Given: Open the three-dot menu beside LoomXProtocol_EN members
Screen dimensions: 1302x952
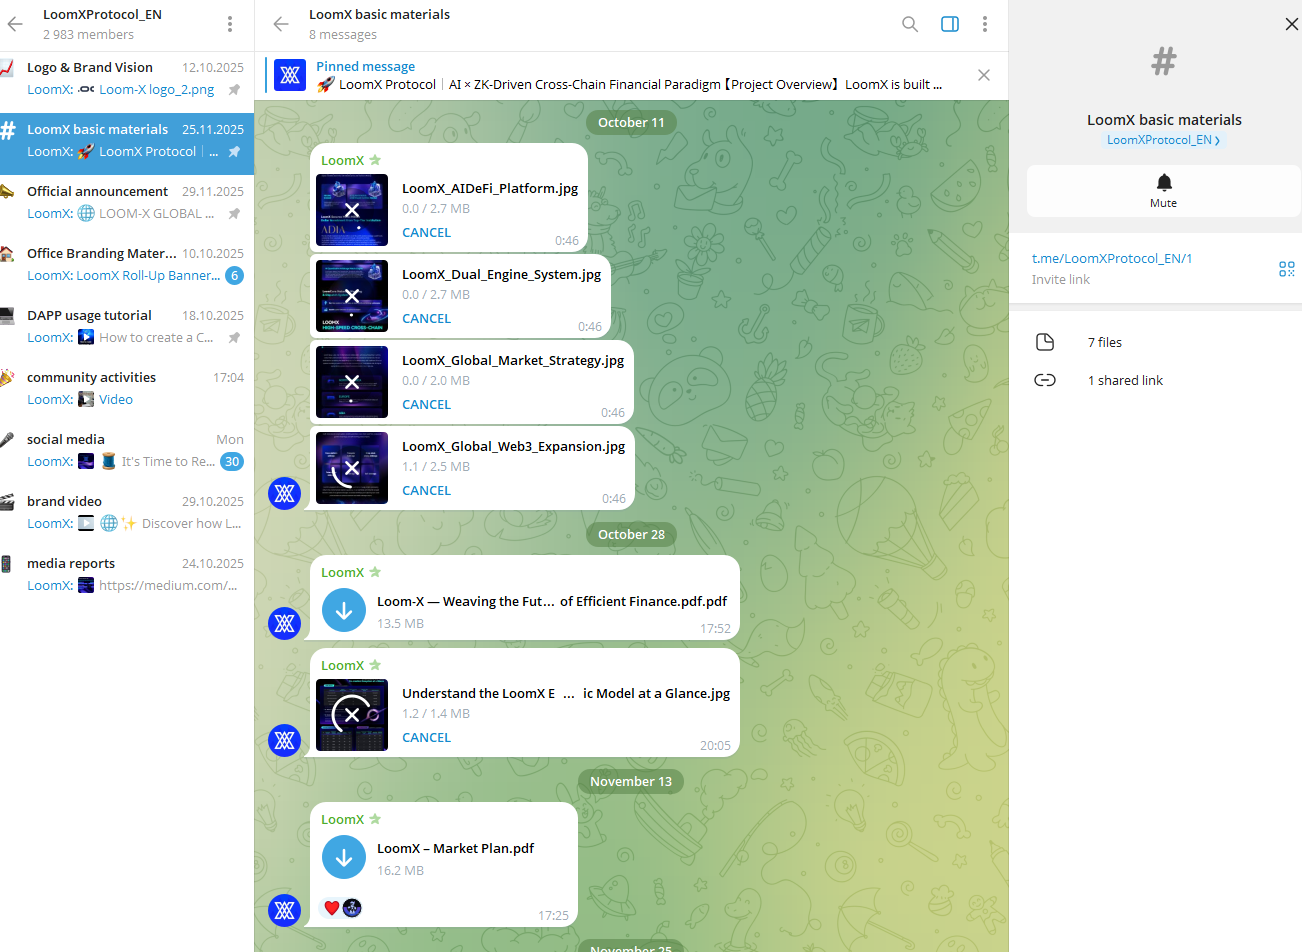Looking at the screenshot, I should click(230, 24).
